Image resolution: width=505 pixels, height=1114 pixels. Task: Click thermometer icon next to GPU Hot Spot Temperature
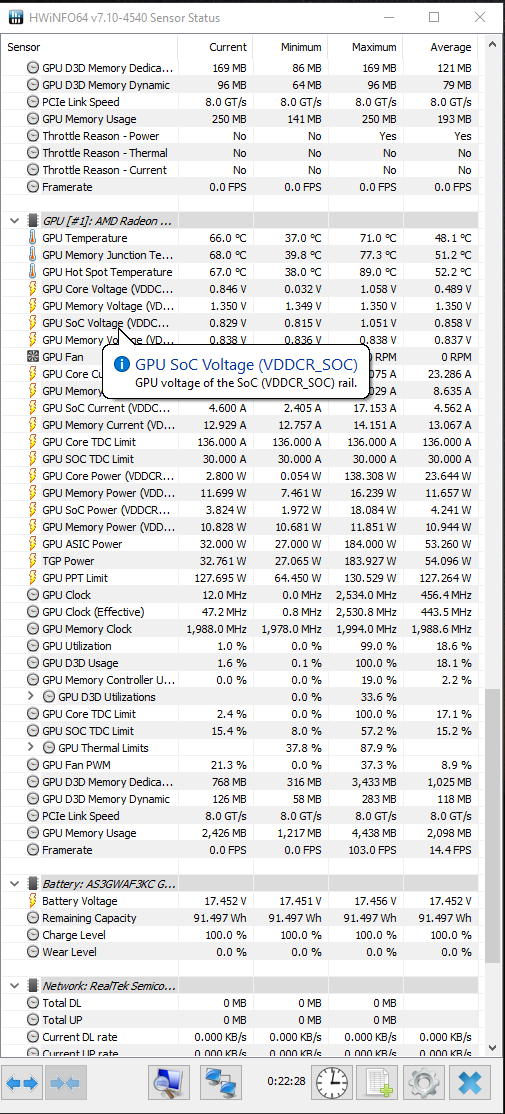pyautogui.click(x=33, y=272)
